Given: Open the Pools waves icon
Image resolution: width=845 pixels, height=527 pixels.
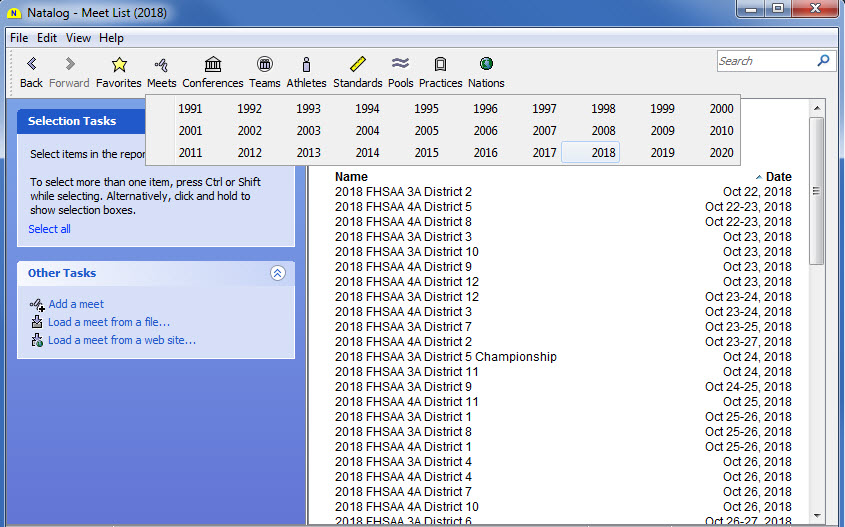Looking at the screenshot, I should pyautogui.click(x=400, y=65).
